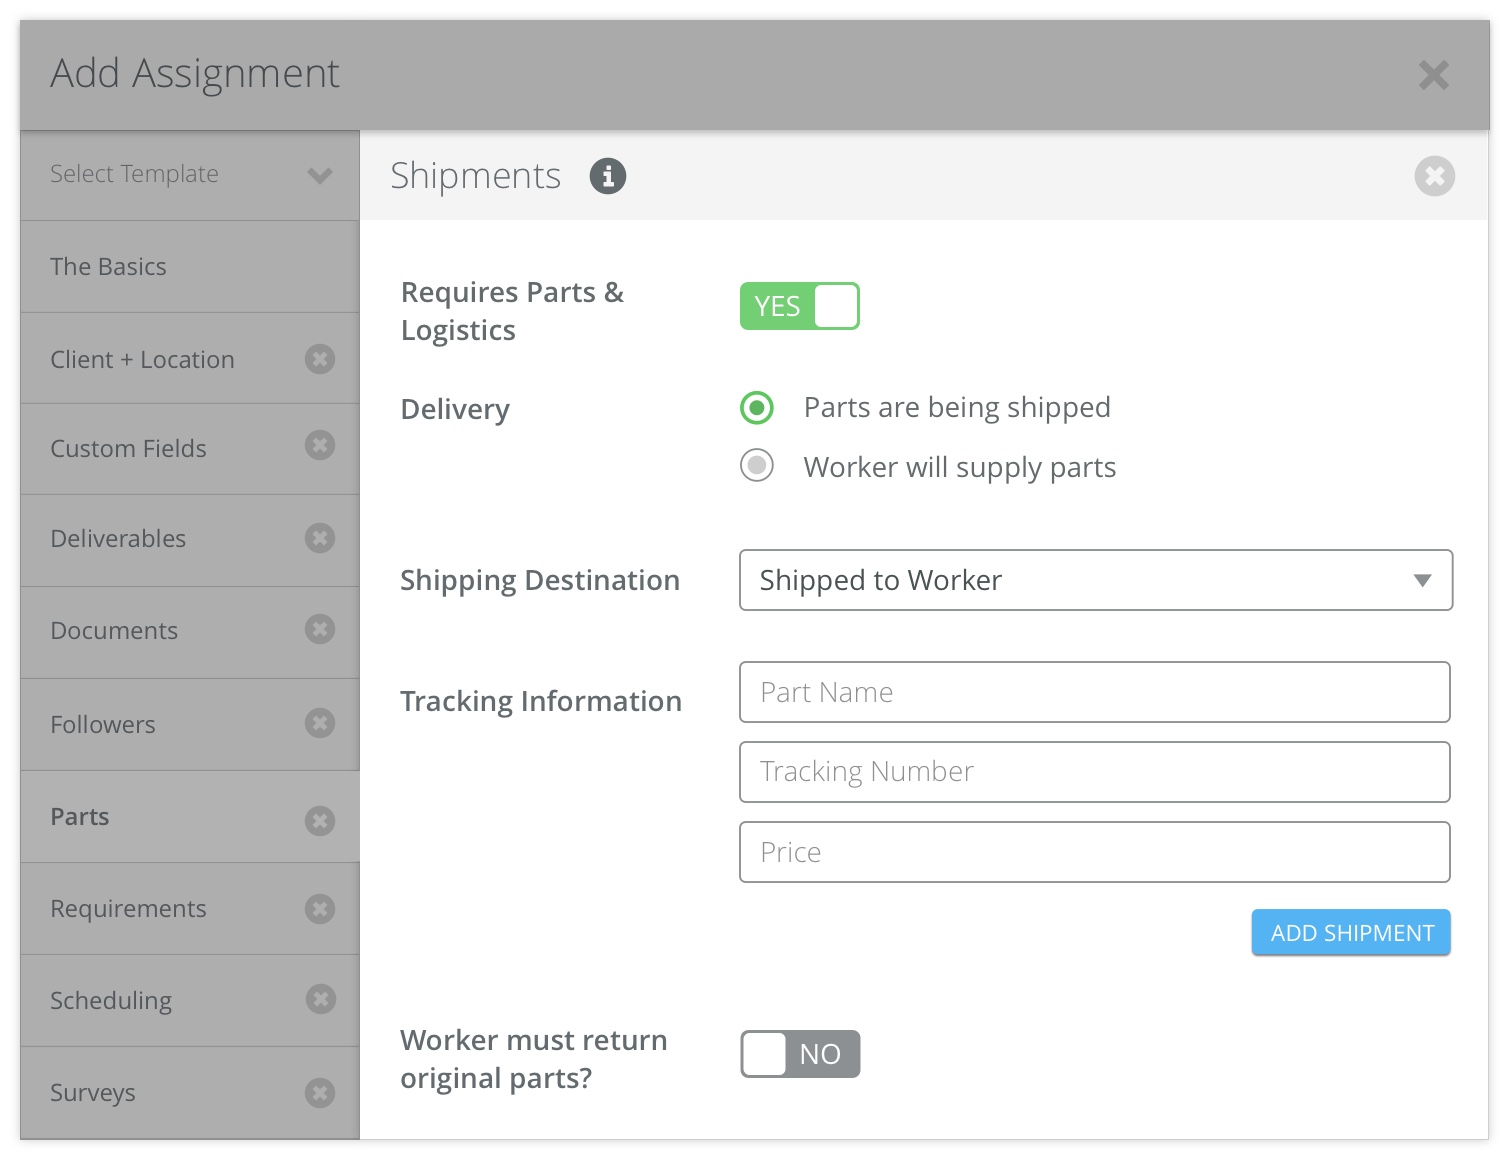This screenshot has width=1510, height=1160.
Task: Select 'Parts are being shipped' radio
Action: [757, 408]
